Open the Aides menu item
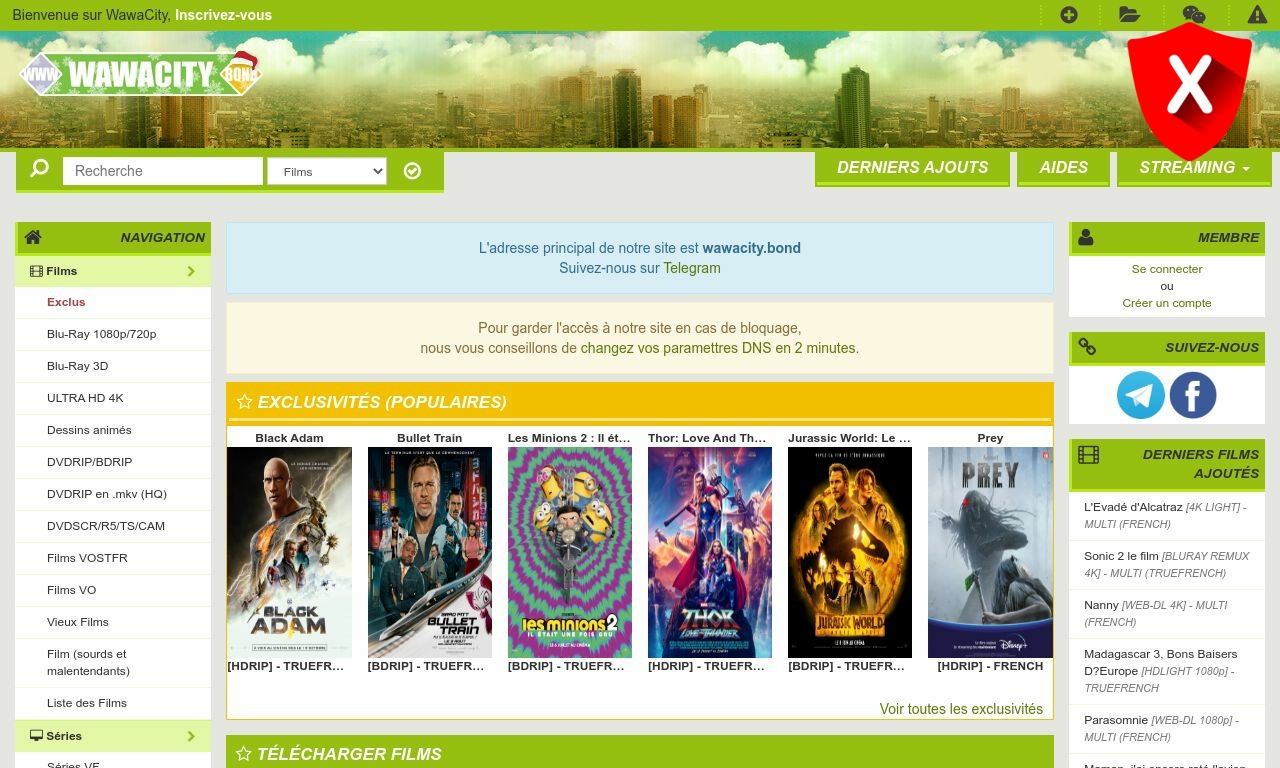Viewport: 1280px width, 768px height. coord(1063,167)
